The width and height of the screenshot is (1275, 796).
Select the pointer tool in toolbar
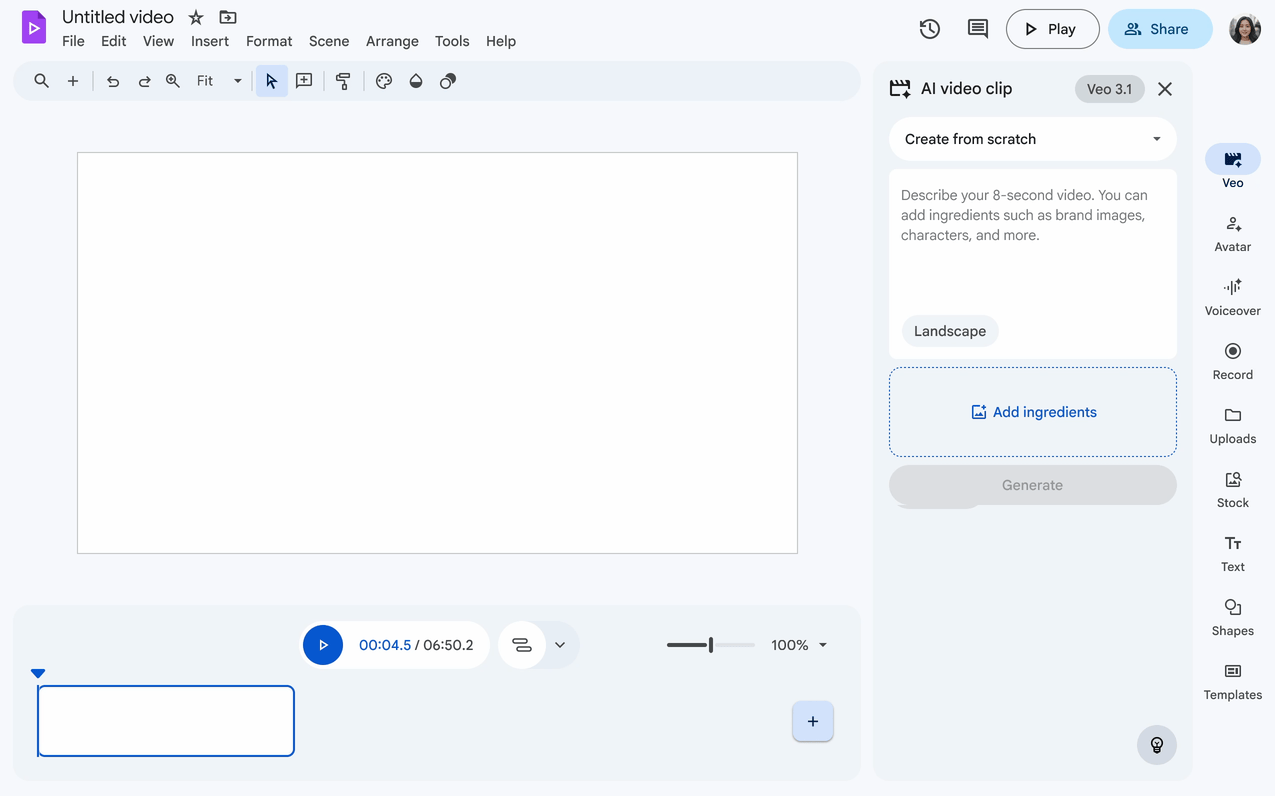[x=271, y=80]
